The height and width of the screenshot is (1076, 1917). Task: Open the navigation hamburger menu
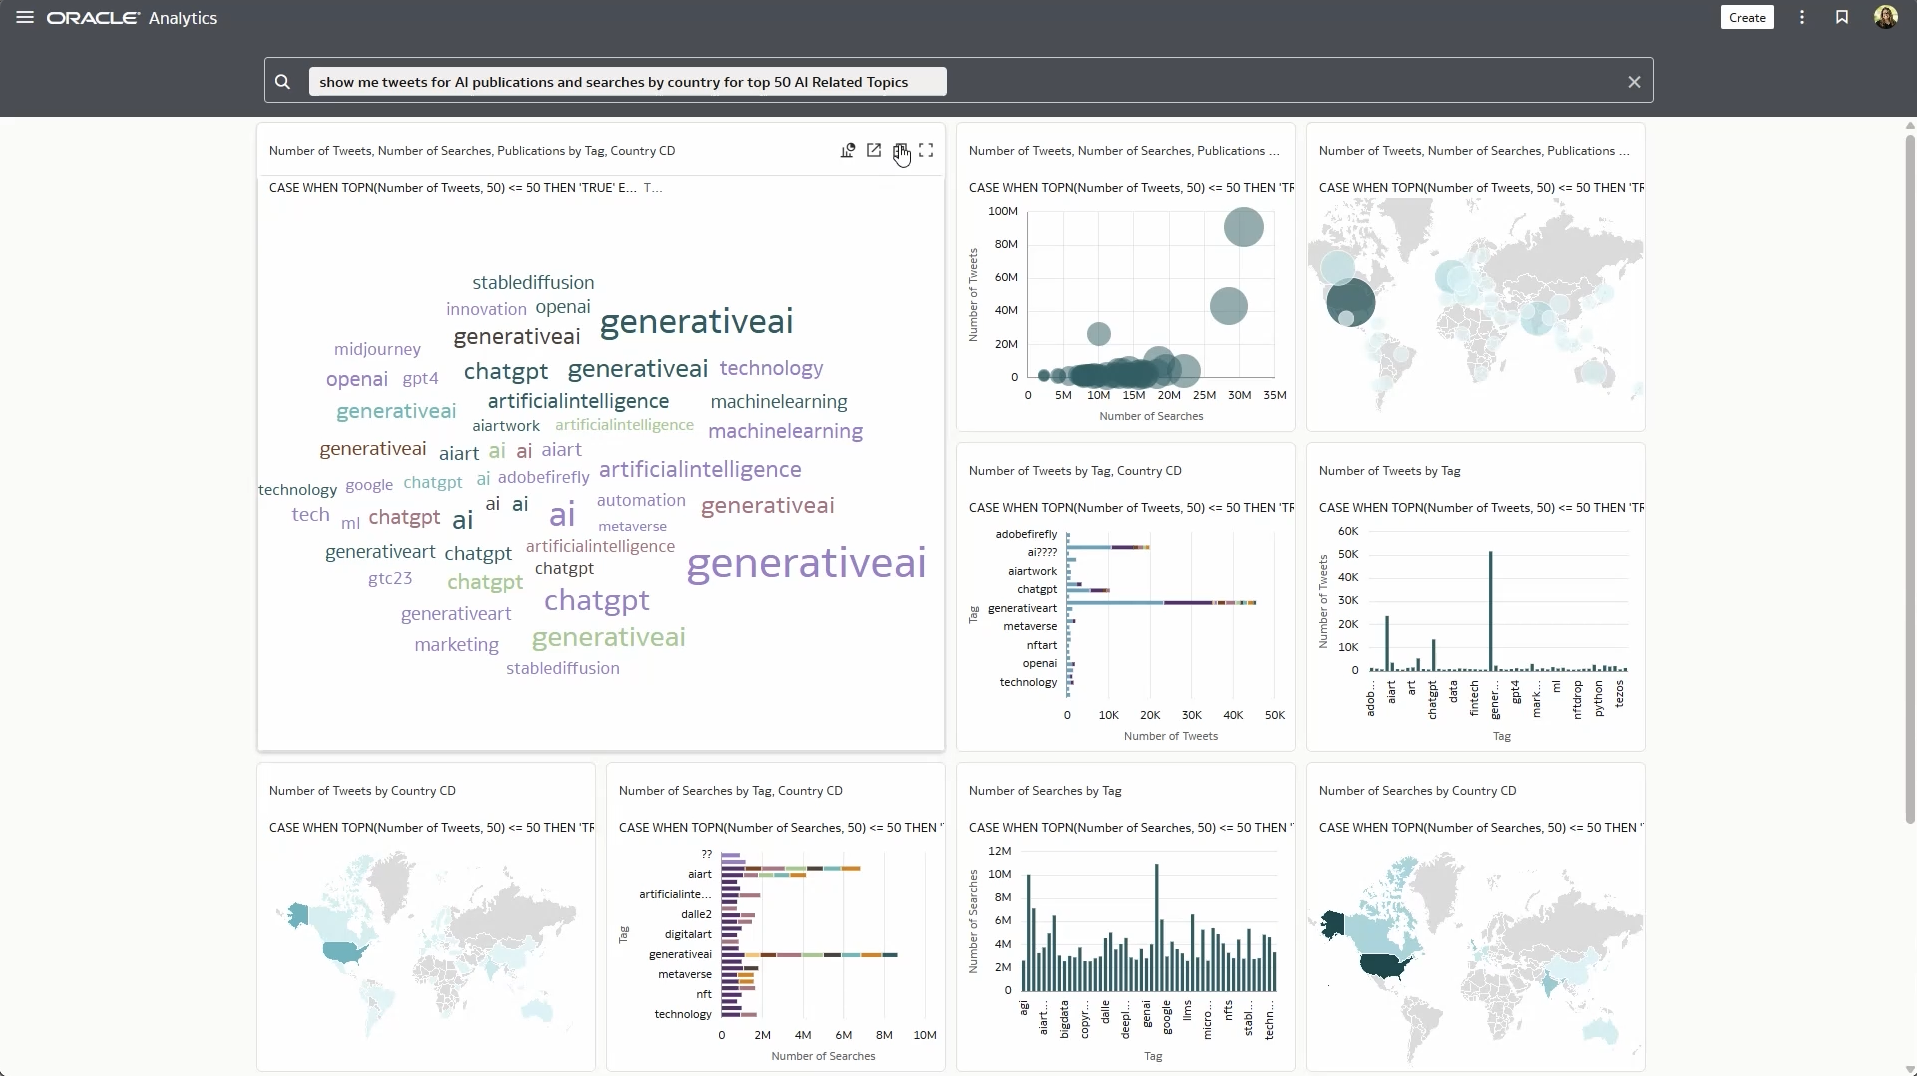pos(26,17)
